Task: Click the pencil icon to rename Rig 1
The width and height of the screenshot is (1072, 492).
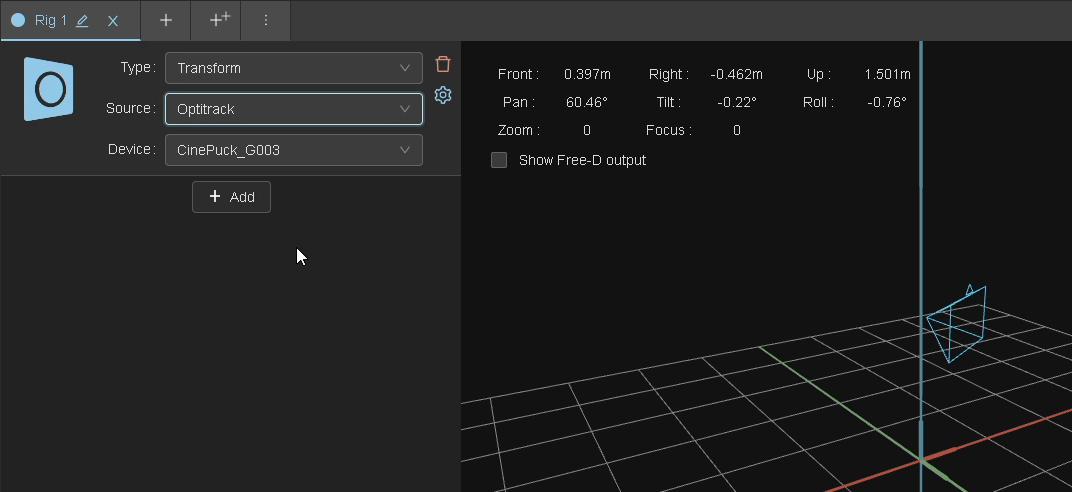Action: coord(82,21)
